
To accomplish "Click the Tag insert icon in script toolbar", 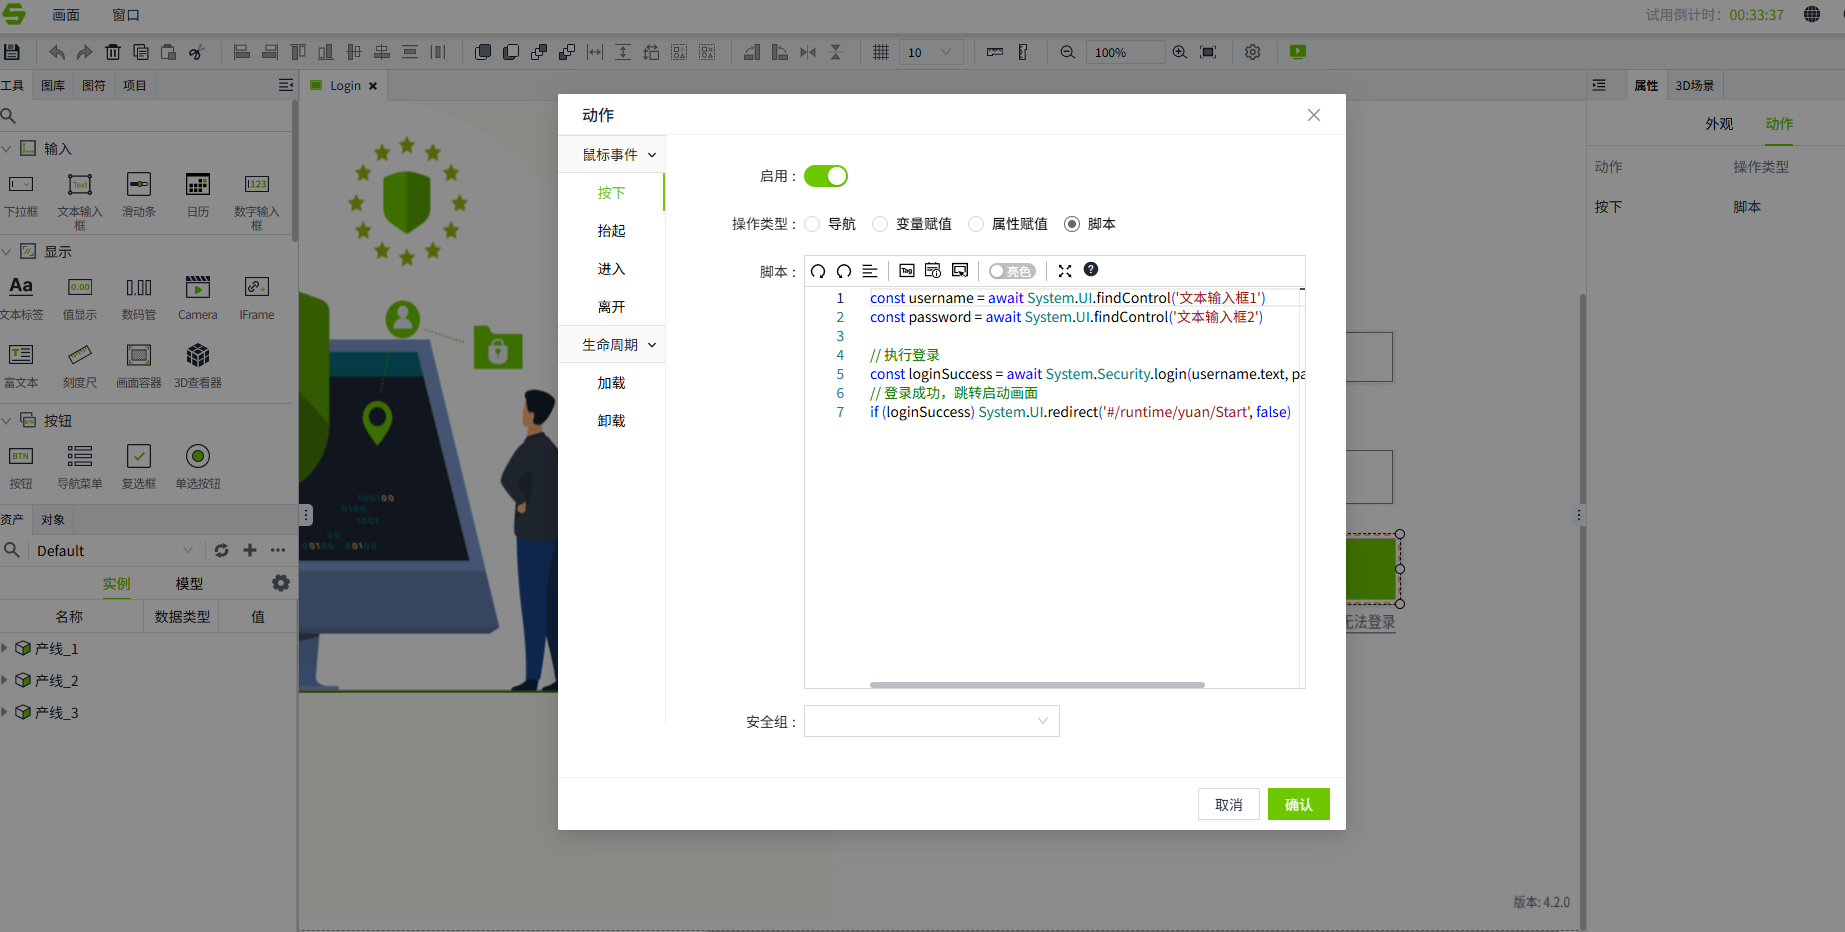I will 907,271.
